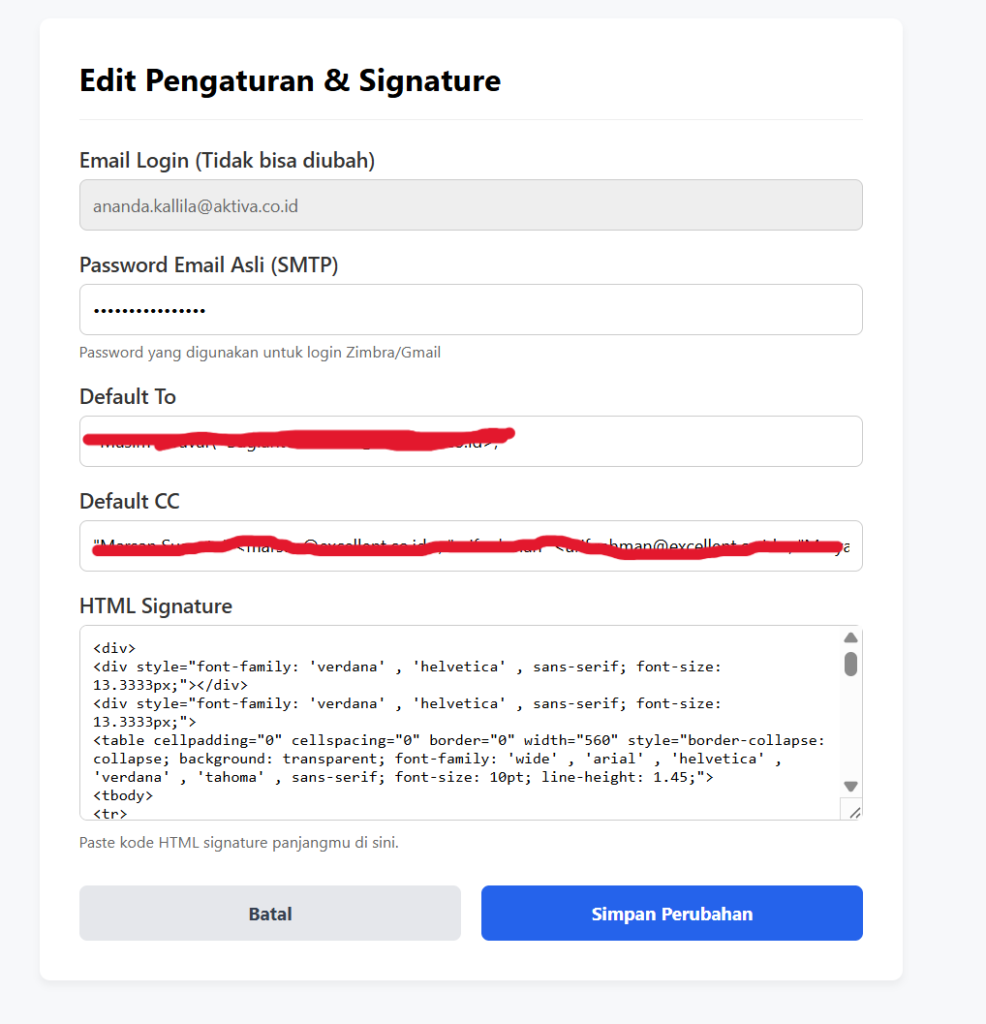This screenshot has height=1024, width=986.
Task: Click the "Email Login (Tidak bisa diubah)" label
Action: pyautogui.click(x=227, y=160)
